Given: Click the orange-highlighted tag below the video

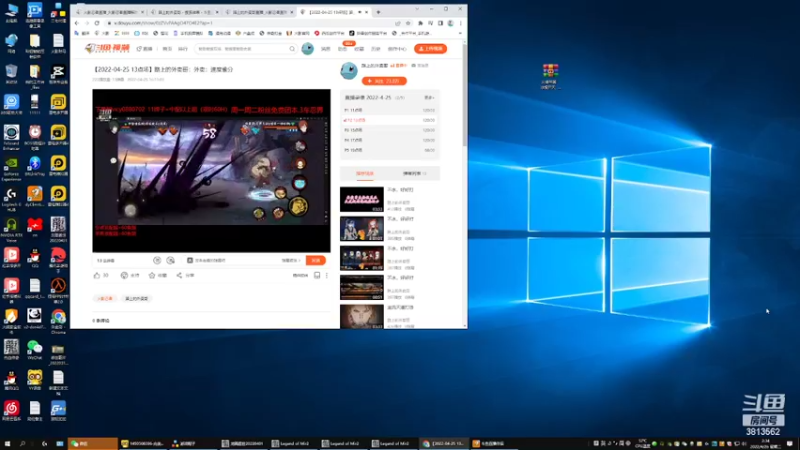Looking at the screenshot, I should [x=105, y=298].
